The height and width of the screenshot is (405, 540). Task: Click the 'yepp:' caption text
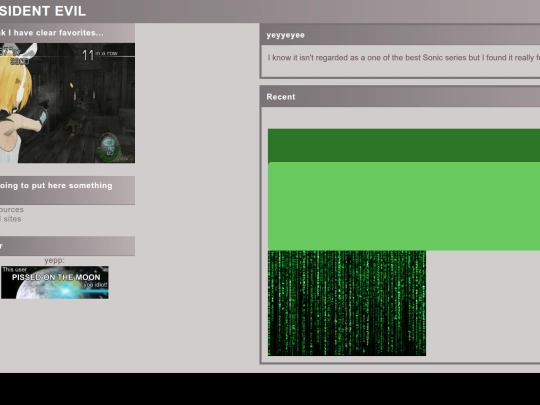pos(54,260)
